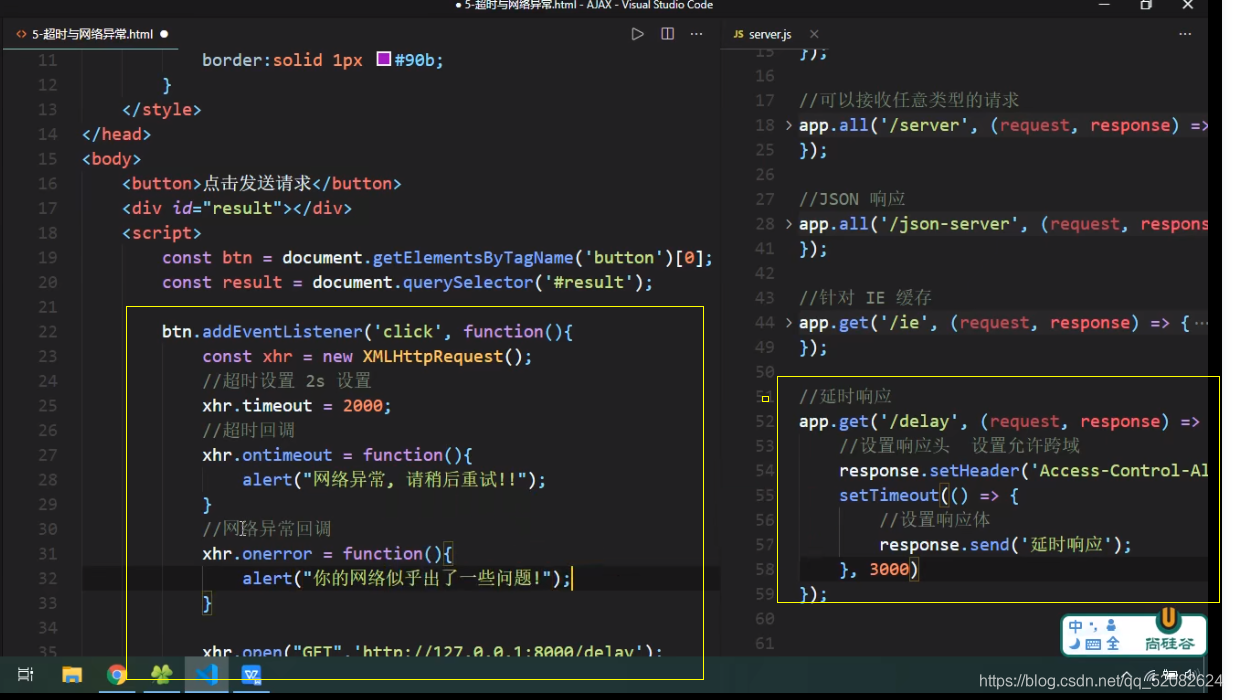Open color picker on #90b swatch
Image resolution: width=1233 pixels, height=700 pixels.
pos(383,60)
